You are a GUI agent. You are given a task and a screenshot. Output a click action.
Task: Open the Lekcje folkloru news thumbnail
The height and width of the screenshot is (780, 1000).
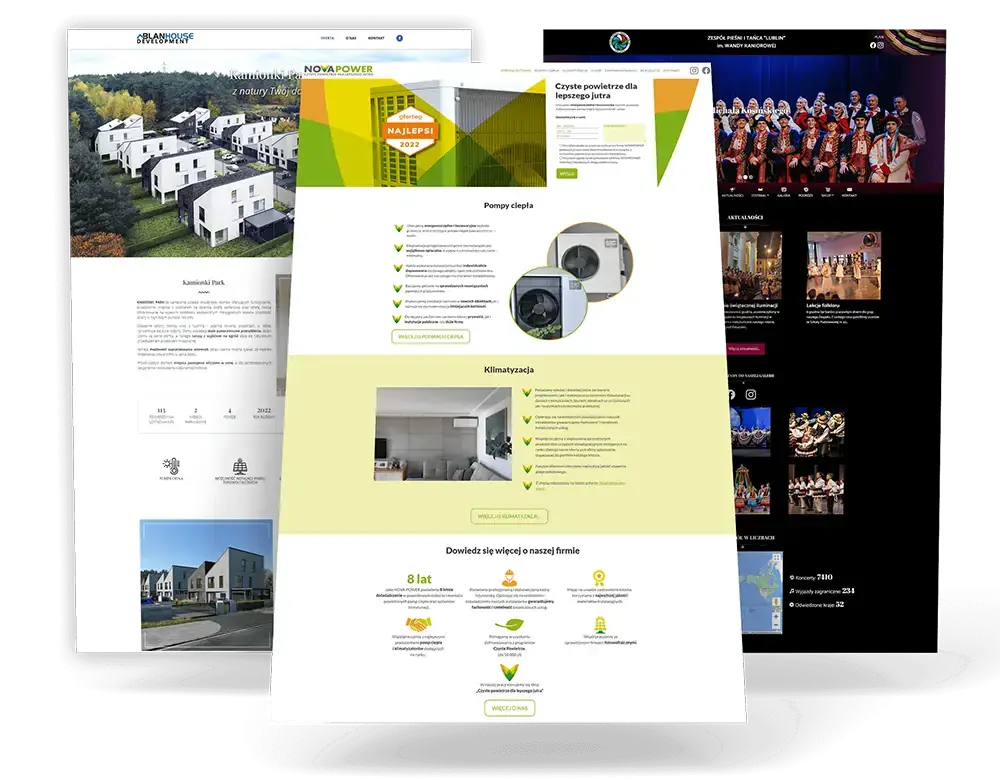pos(843,266)
